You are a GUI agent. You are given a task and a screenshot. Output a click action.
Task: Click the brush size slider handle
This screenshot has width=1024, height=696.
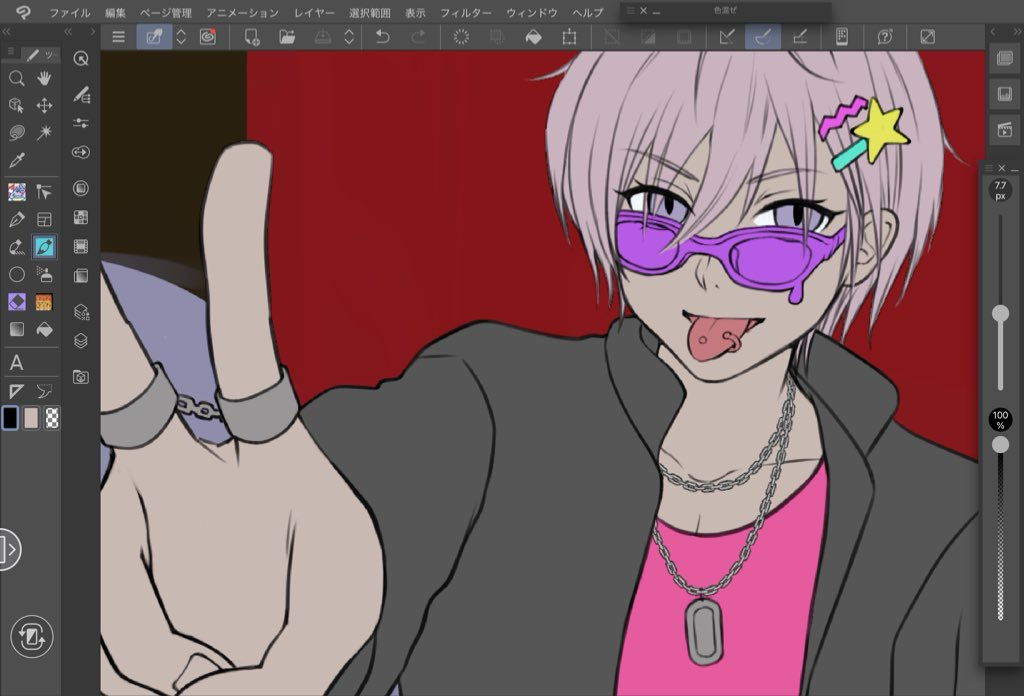coord(1000,314)
